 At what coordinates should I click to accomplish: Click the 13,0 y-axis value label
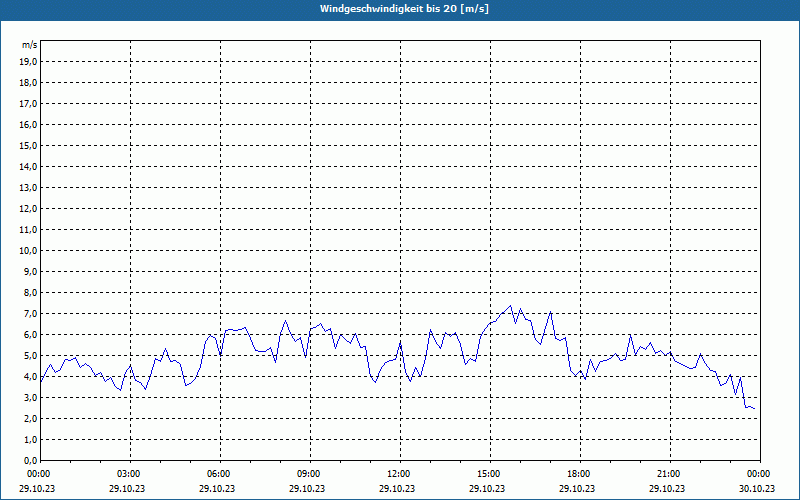(29, 188)
